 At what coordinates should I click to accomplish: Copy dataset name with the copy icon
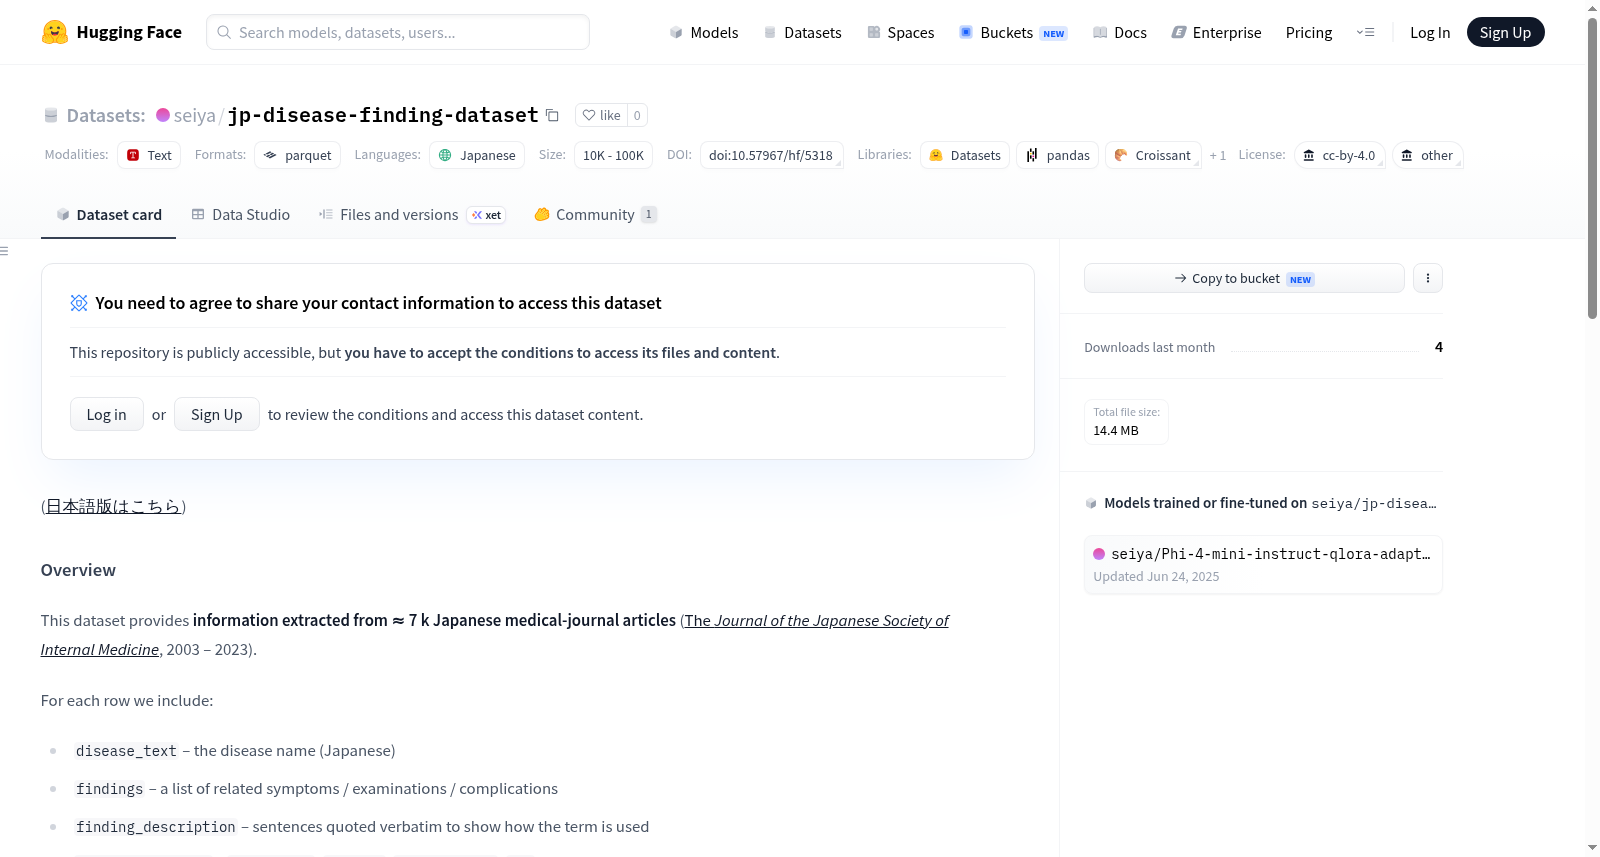(x=552, y=115)
